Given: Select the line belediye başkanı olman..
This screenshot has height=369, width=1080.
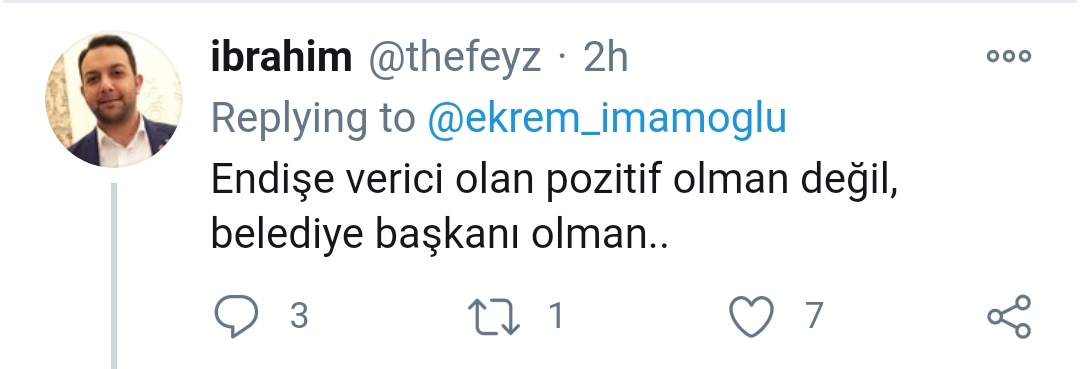Looking at the screenshot, I should [x=439, y=235].
